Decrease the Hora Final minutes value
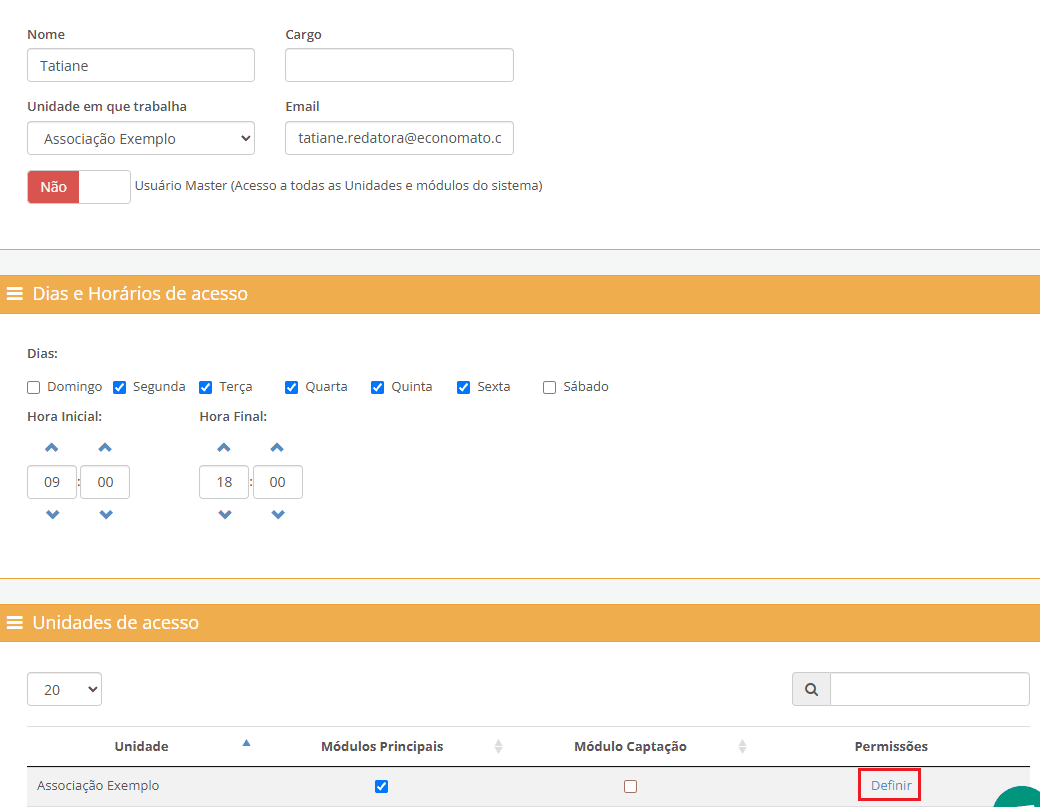1040x807 pixels. pyautogui.click(x=278, y=515)
